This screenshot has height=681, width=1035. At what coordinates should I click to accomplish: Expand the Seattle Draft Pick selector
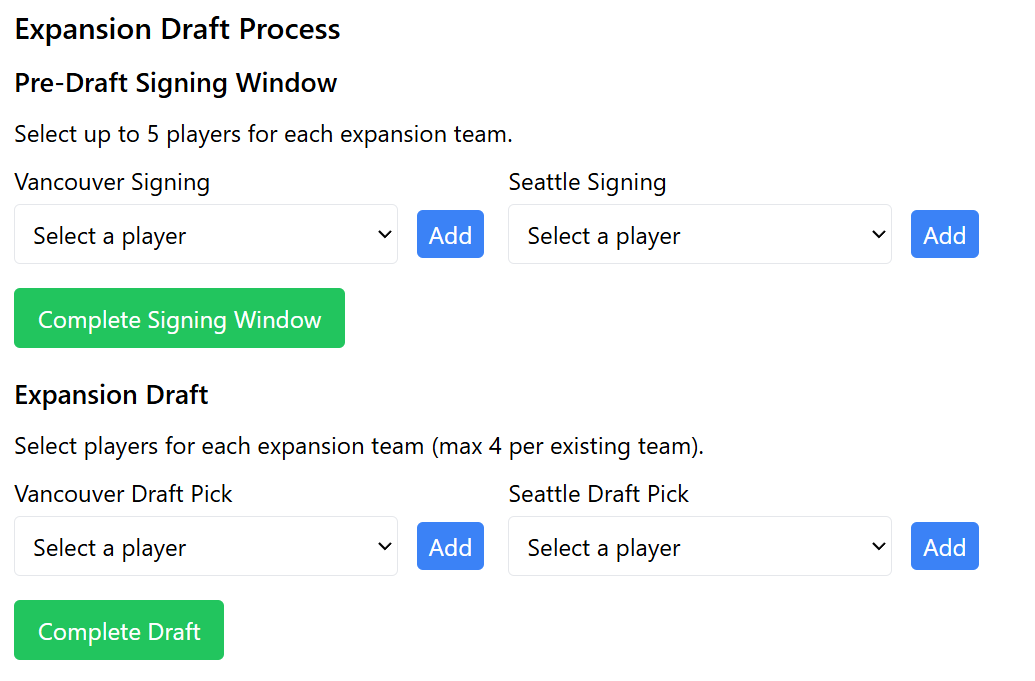tap(700, 546)
